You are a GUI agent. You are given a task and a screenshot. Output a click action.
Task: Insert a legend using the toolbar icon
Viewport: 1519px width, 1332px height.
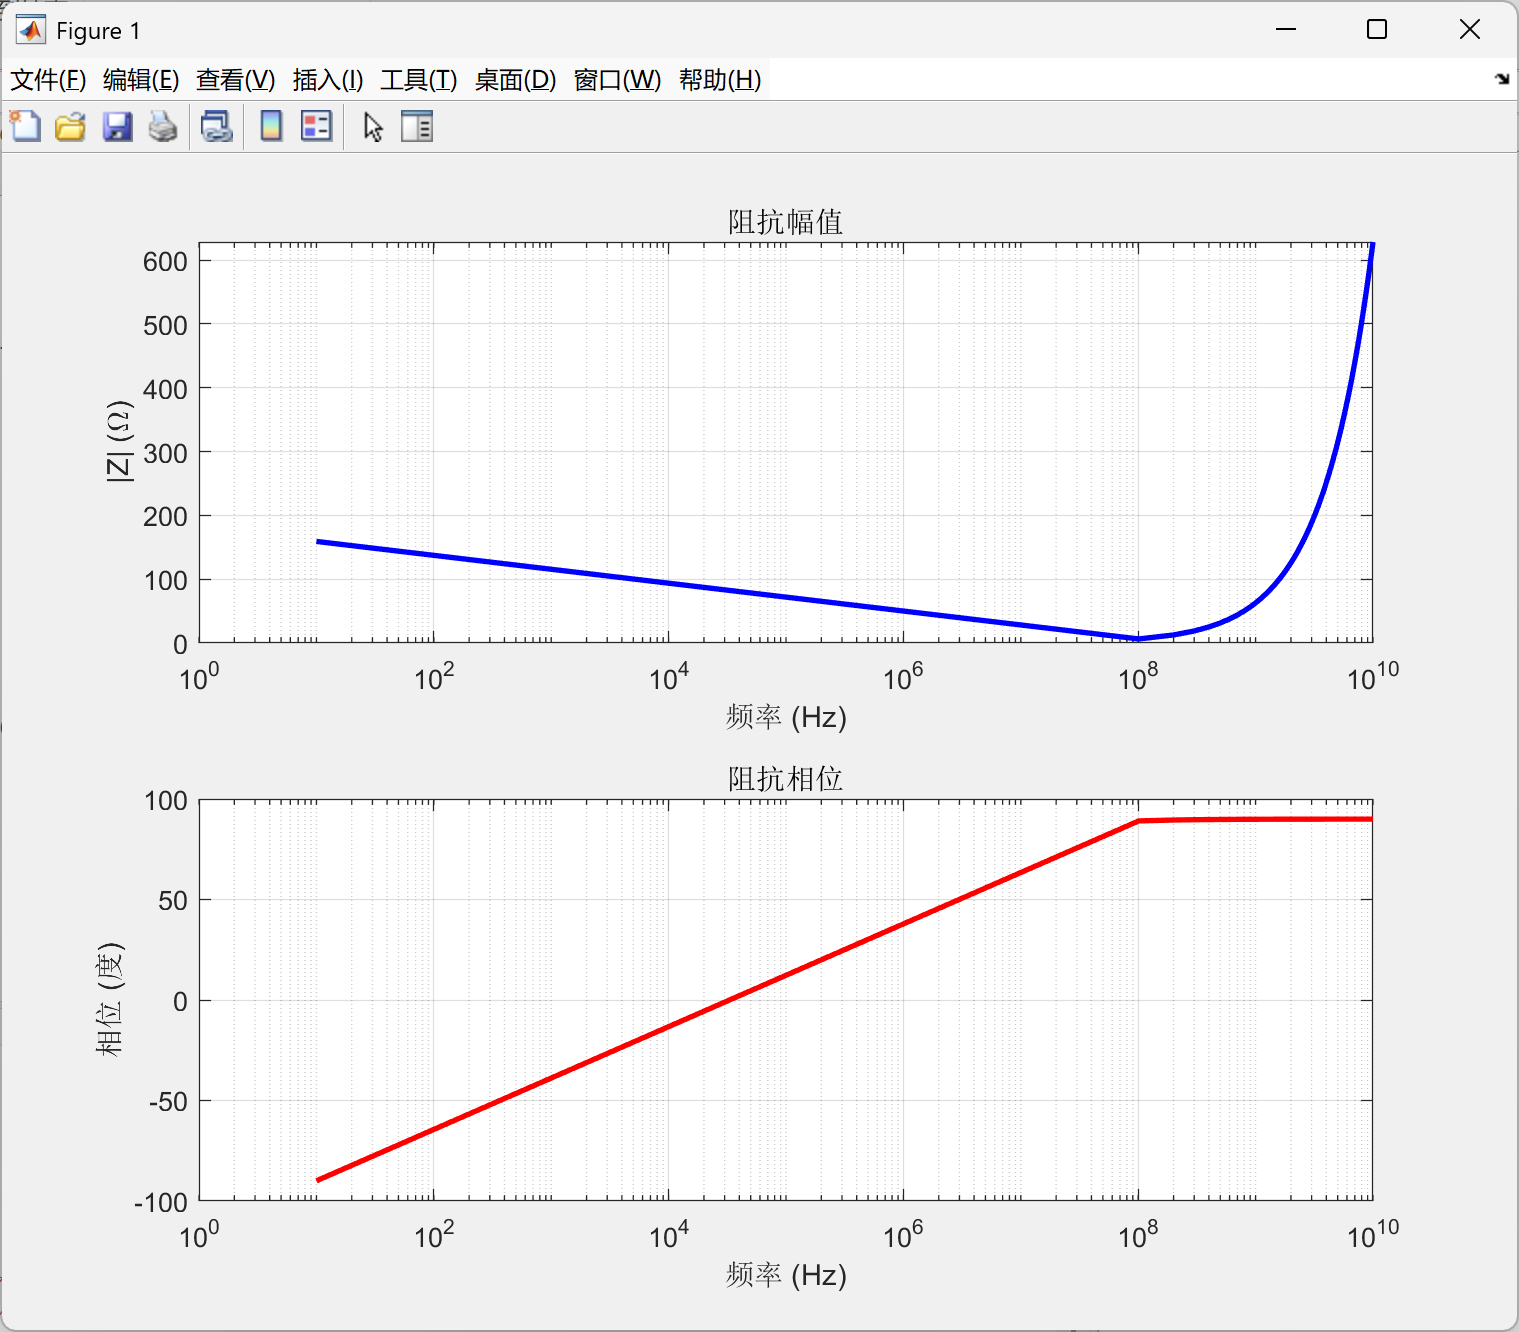point(316,127)
